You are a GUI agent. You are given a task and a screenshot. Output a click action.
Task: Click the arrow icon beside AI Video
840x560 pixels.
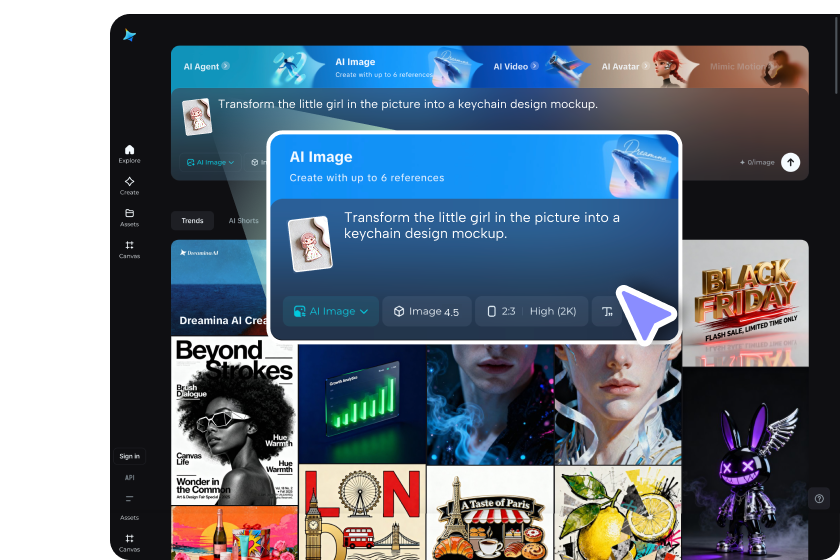534,66
